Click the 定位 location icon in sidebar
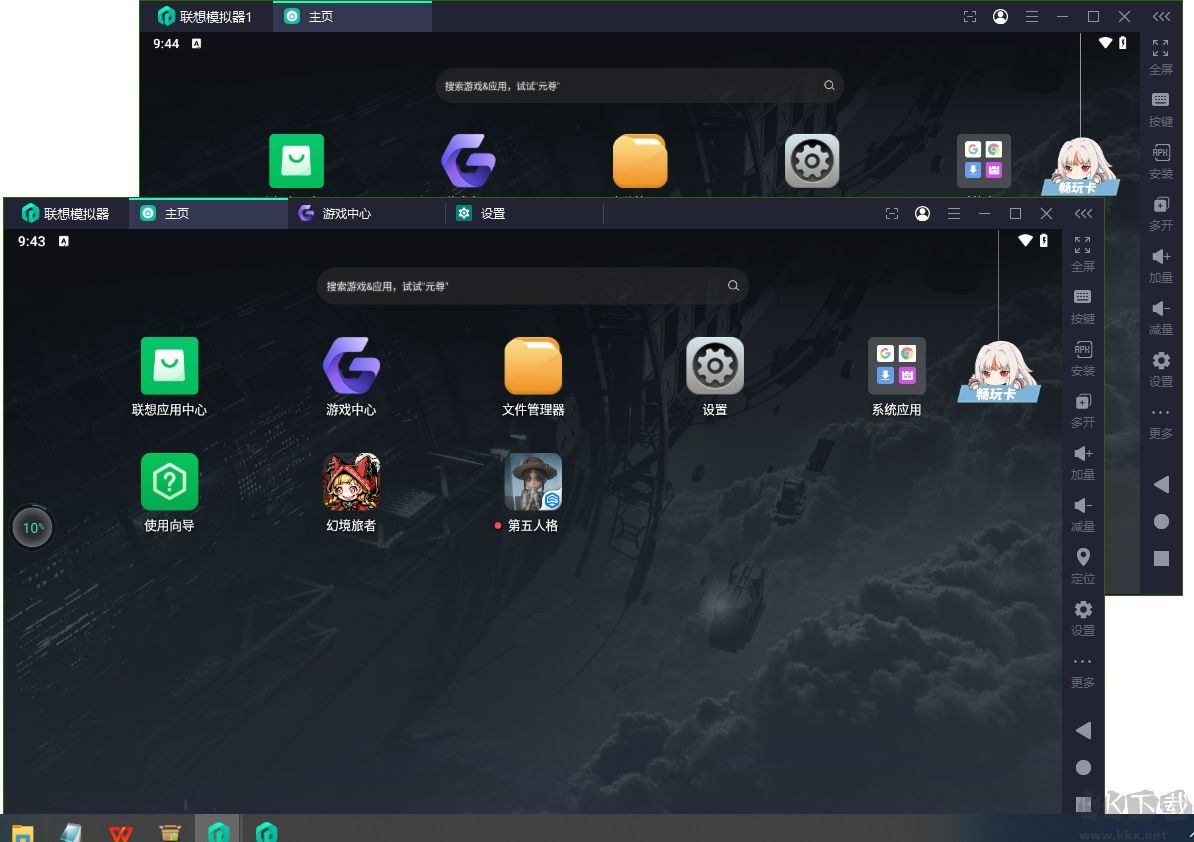The height and width of the screenshot is (842, 1194). (x=1083, y=564)
